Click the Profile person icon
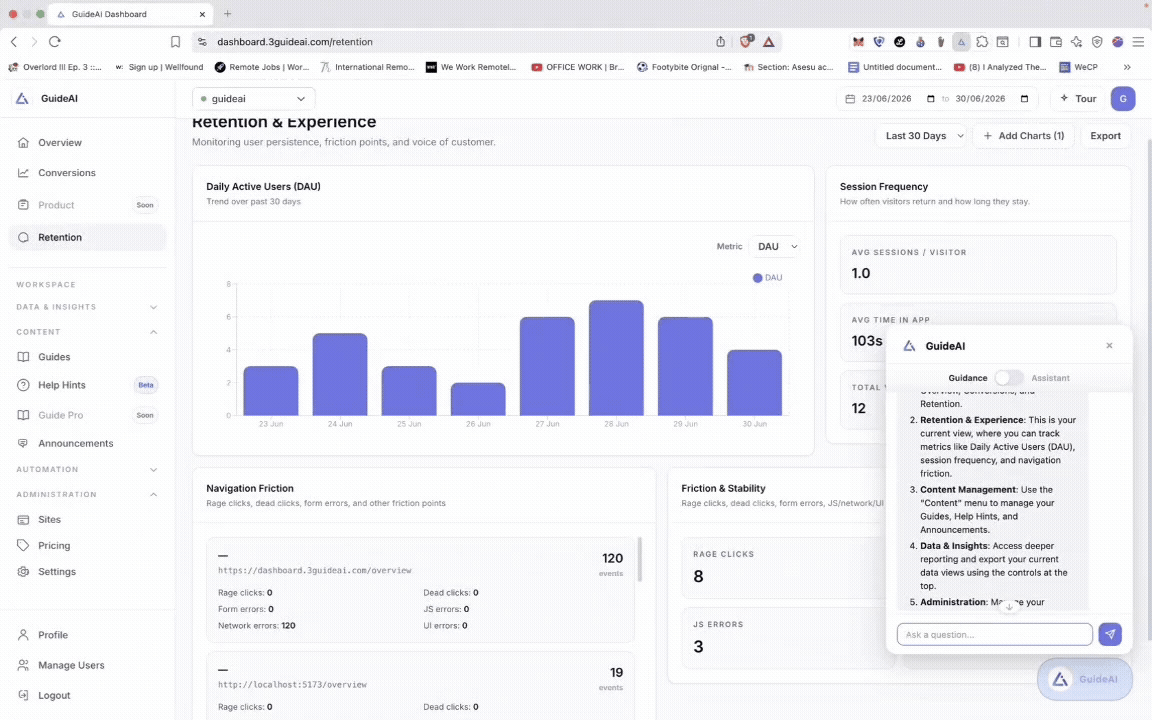 (24, 635)
